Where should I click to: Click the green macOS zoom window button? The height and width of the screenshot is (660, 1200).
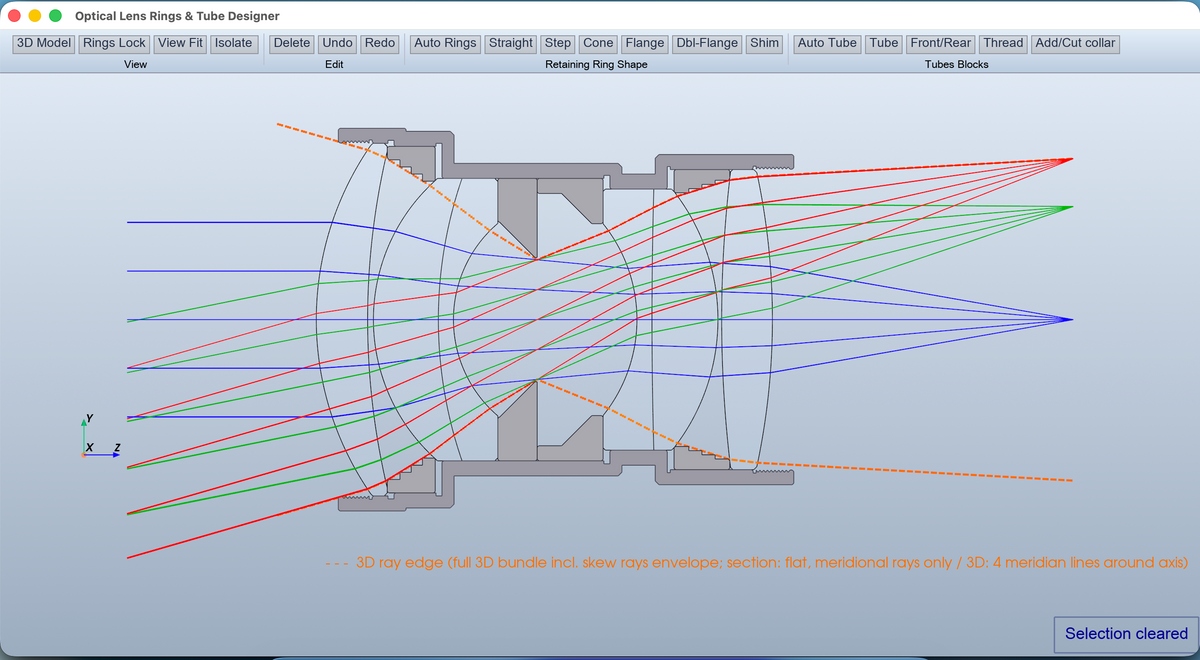pyautogui.click(x=55, y=16)
